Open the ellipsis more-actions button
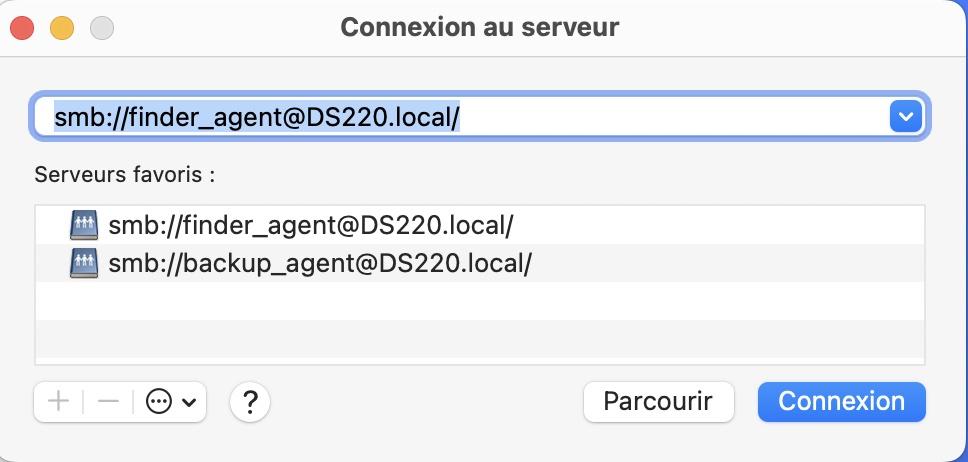Image resolution: width=968 pixels, height=462 pixels. pyautogui.click(x=158, y=402)
